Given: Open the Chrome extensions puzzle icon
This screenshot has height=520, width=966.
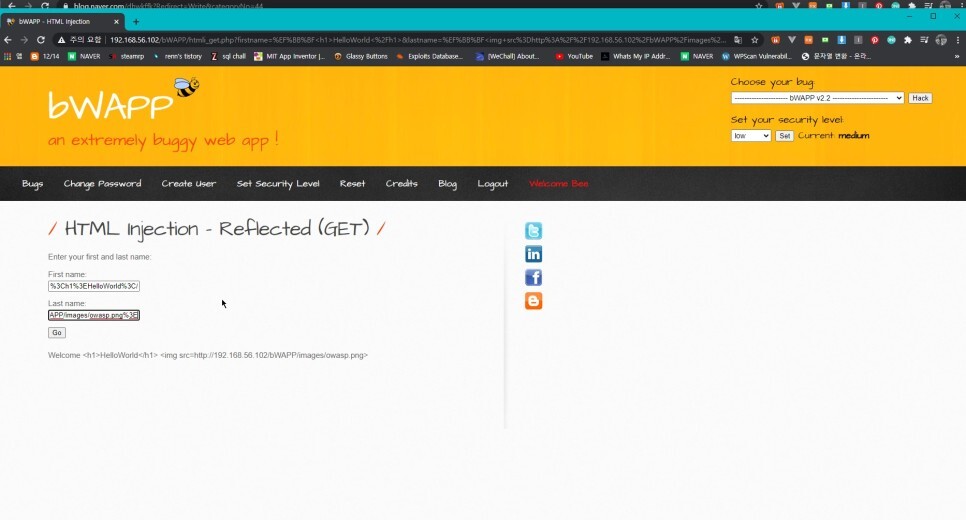Looking at the screenshot, I should click(907, 40).
